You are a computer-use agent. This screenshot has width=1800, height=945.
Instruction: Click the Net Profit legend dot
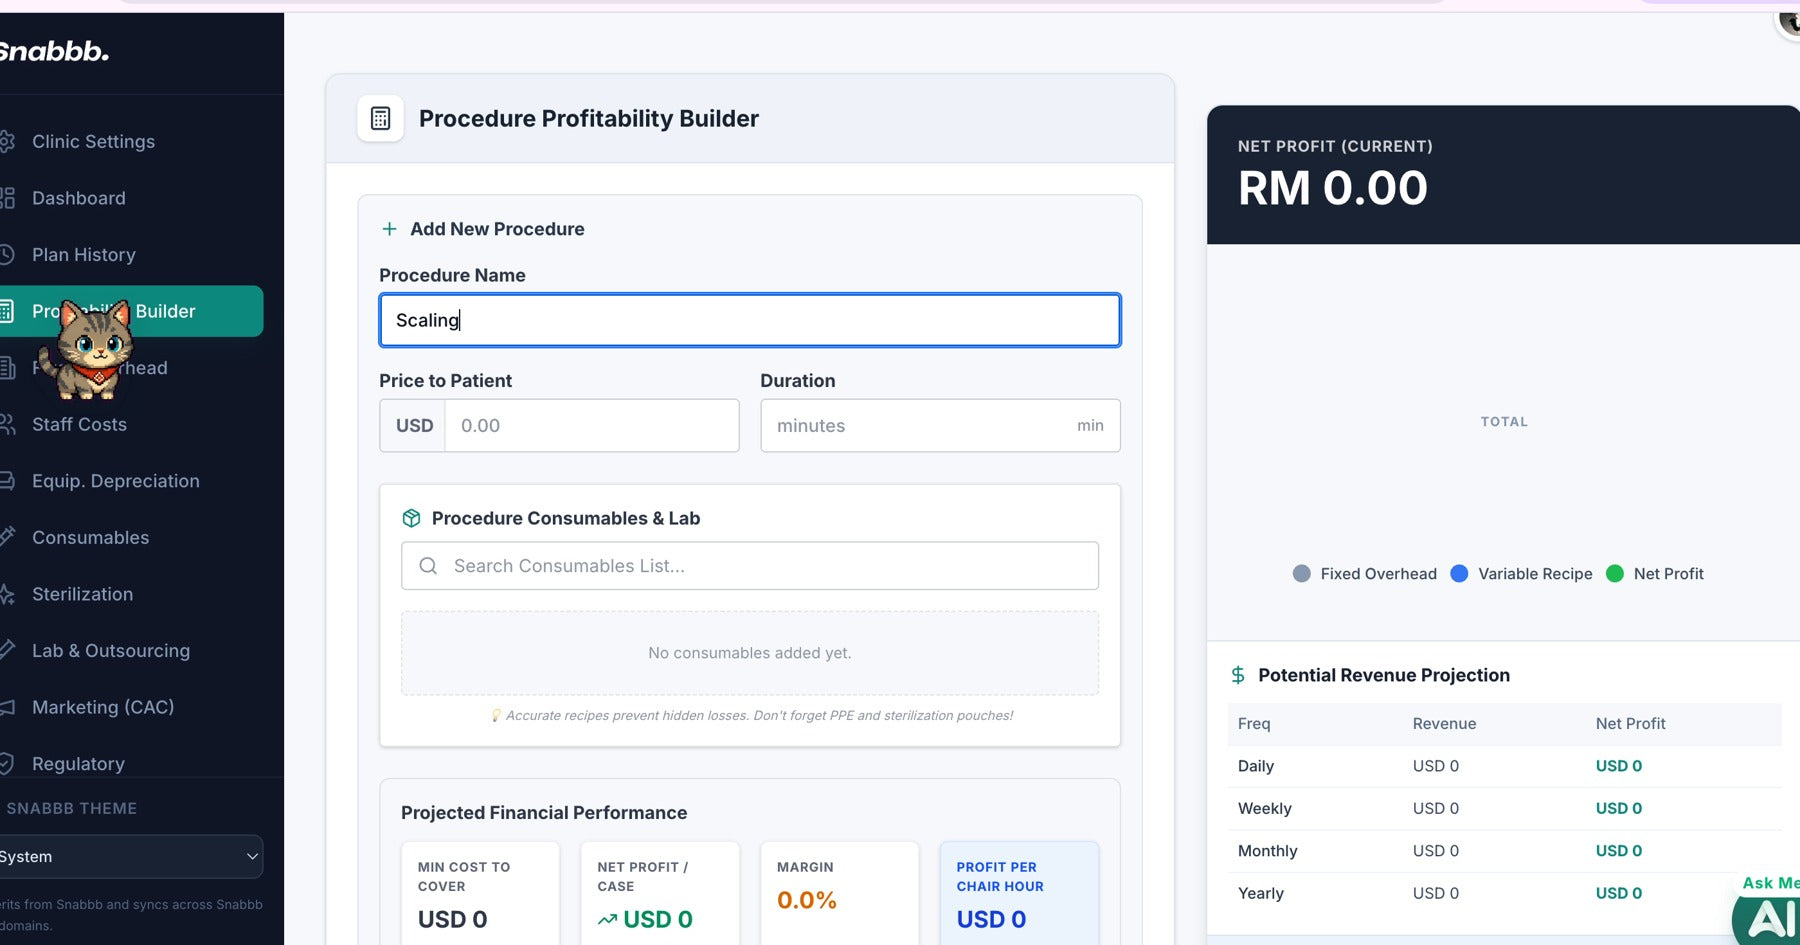click(1614, 574)
